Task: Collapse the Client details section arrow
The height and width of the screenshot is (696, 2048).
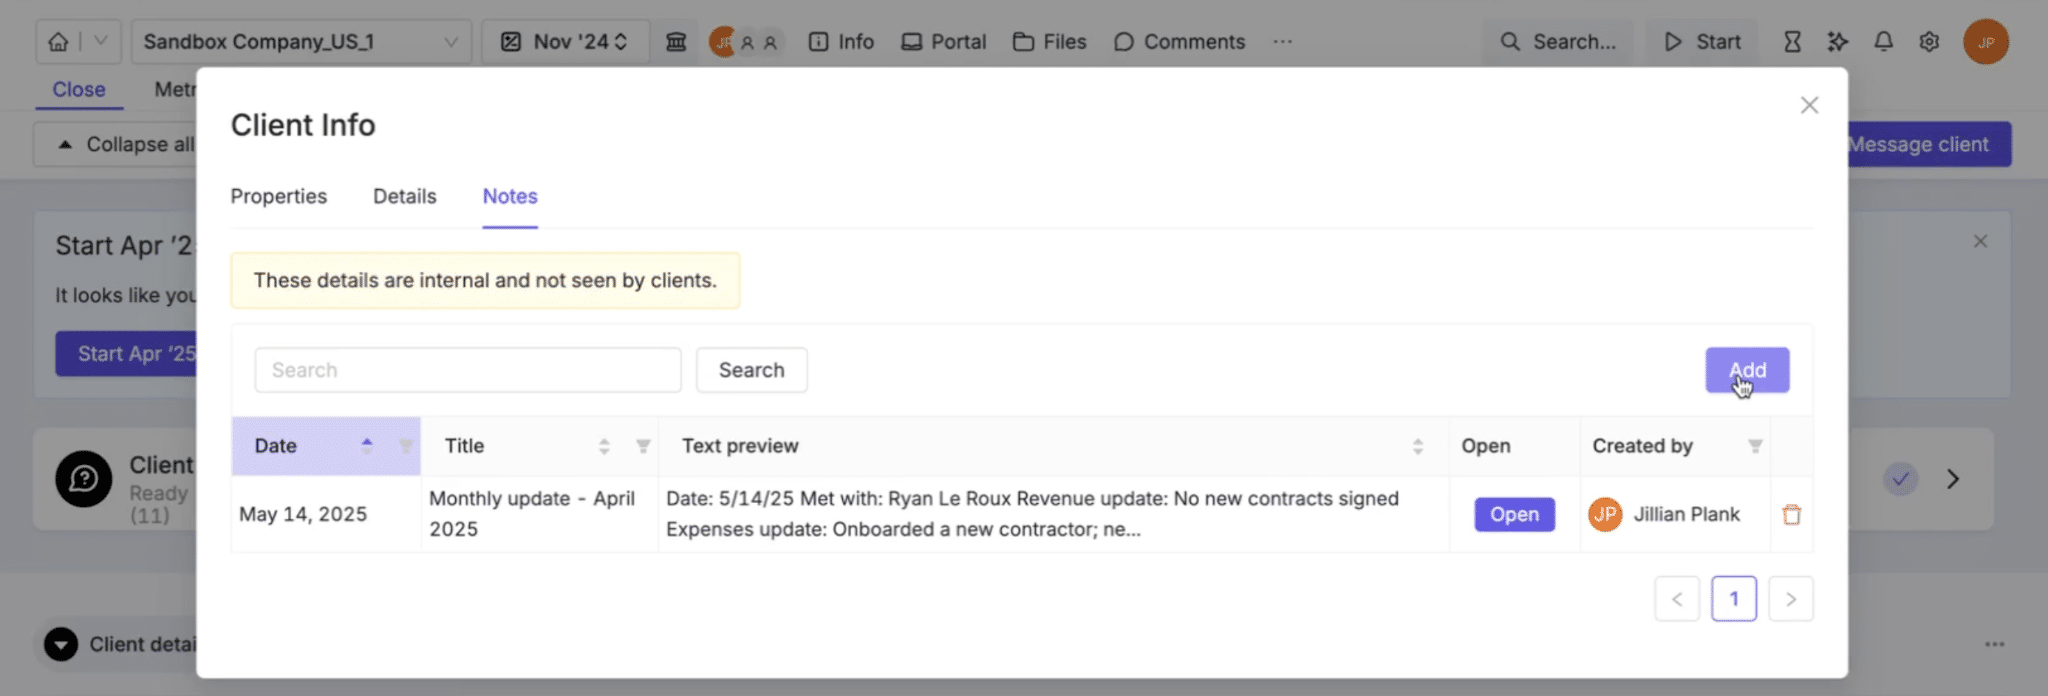Action: point(61,645)
